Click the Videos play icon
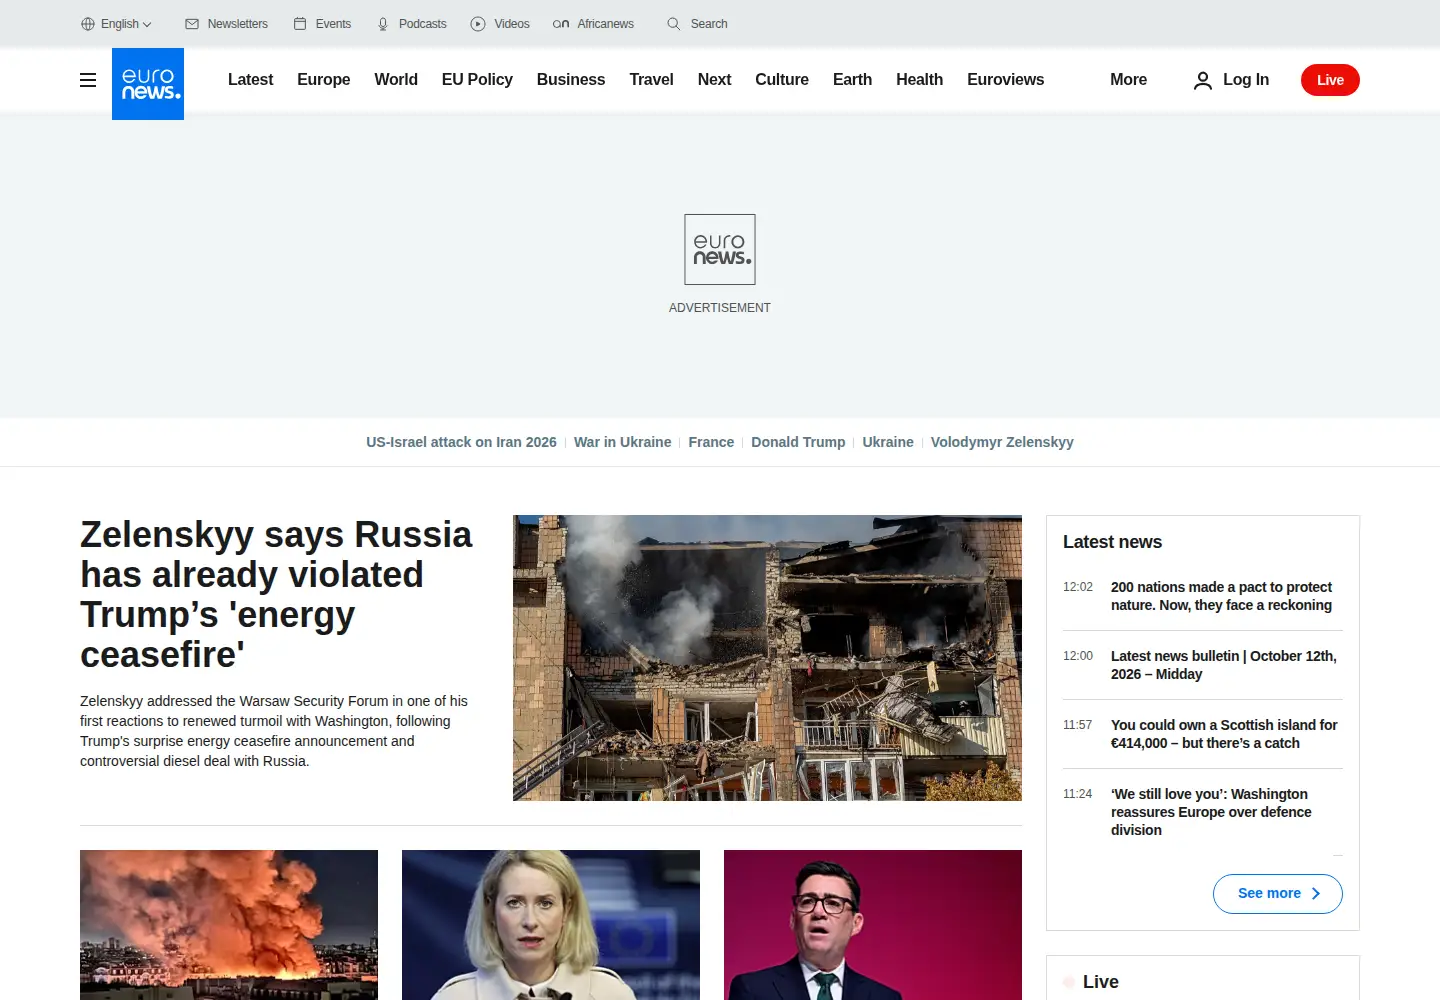This screenshot has width=1440, height=1000. coord(478,24)
